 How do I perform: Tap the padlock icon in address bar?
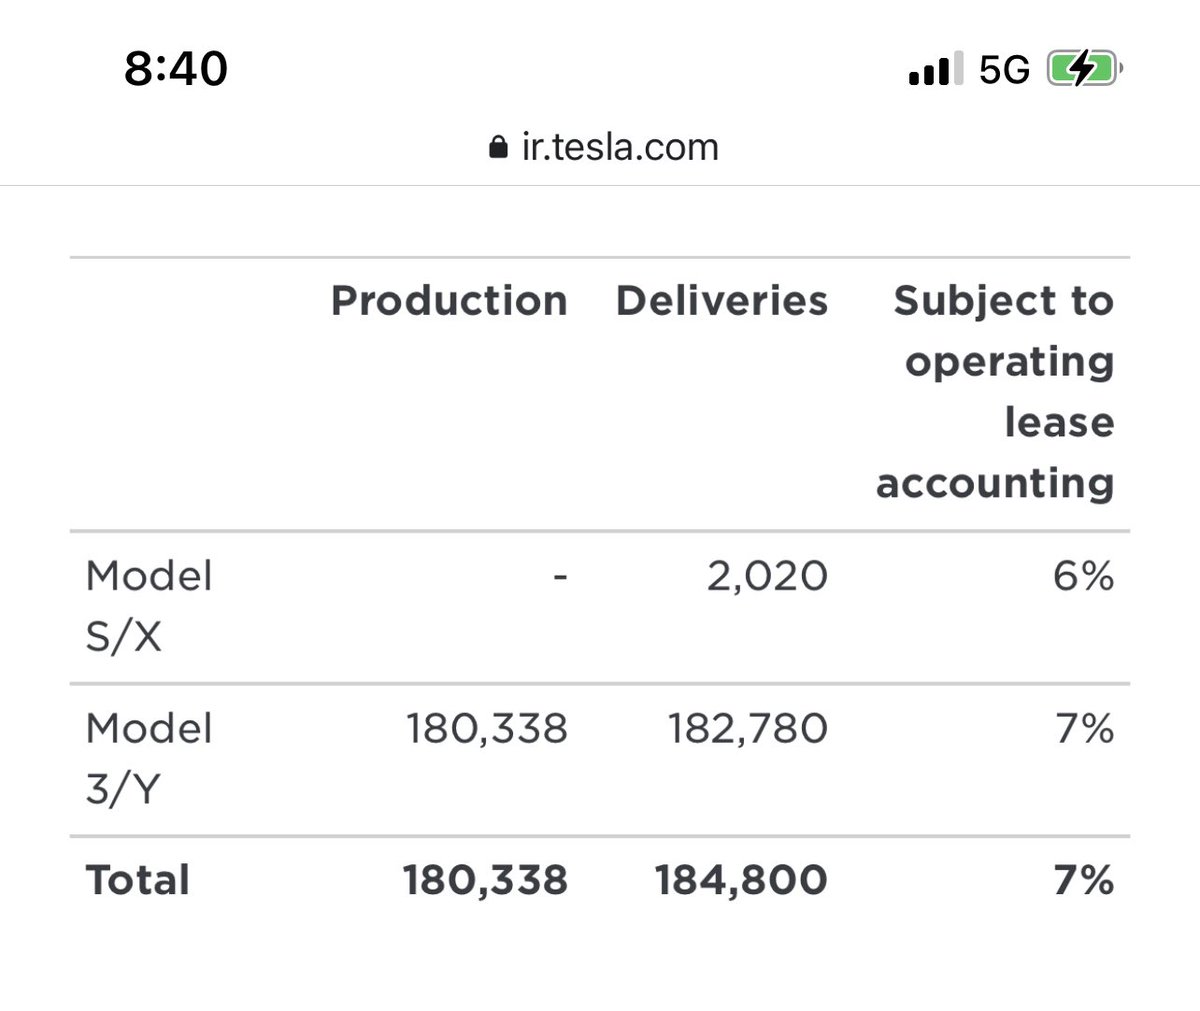[x=497, y=148]
